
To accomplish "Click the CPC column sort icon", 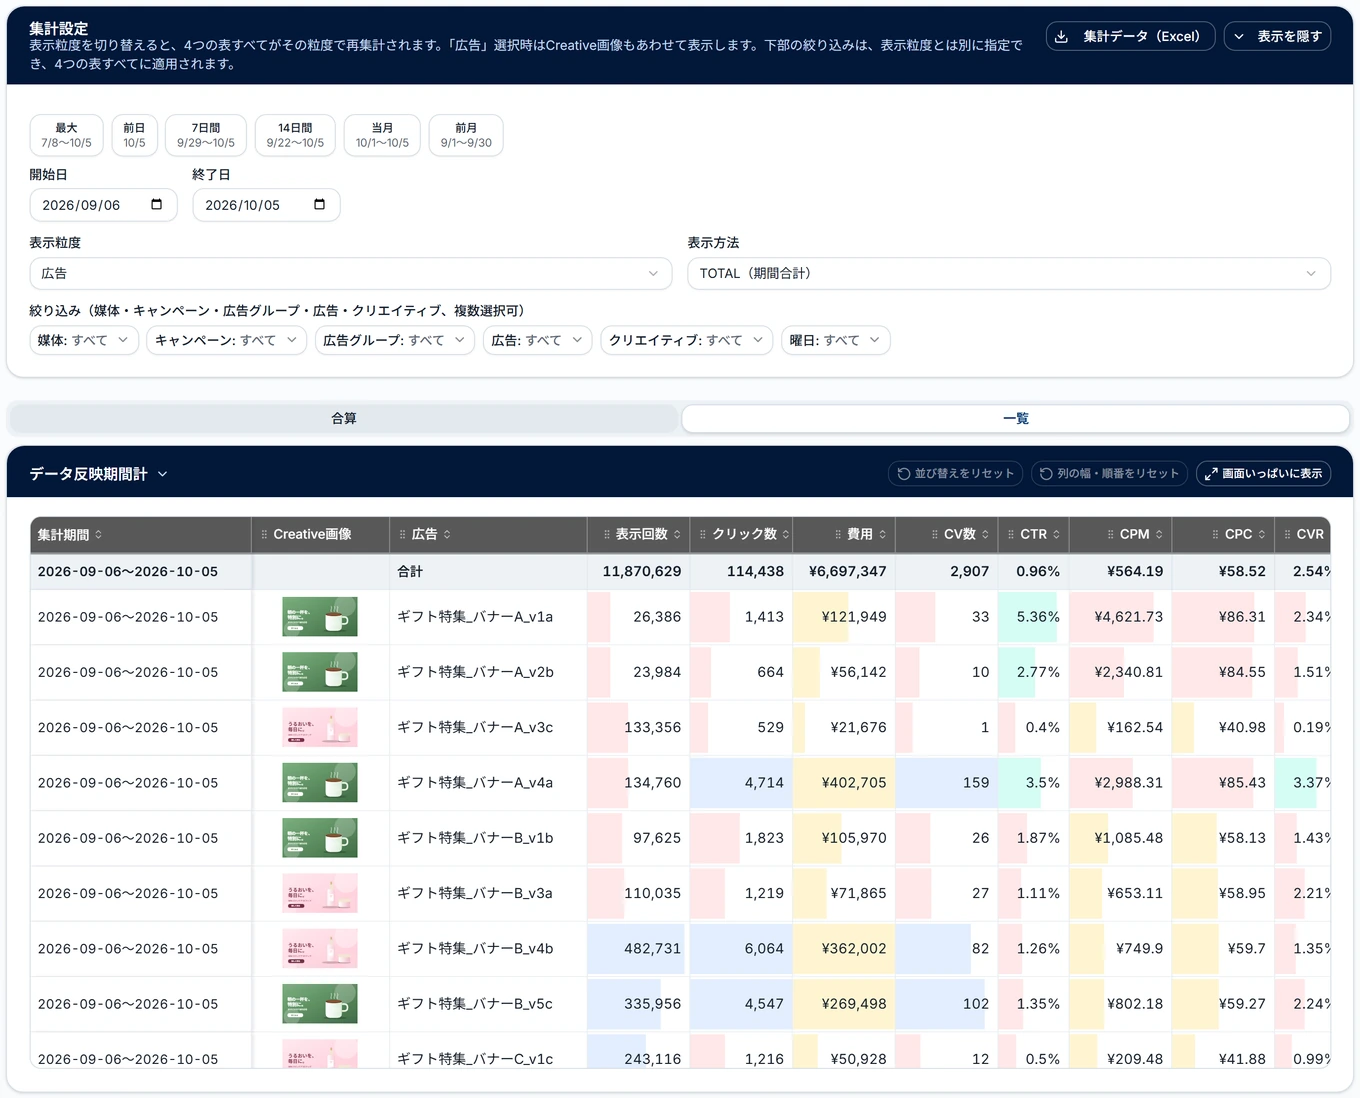I will click(x=1262, y=535).
